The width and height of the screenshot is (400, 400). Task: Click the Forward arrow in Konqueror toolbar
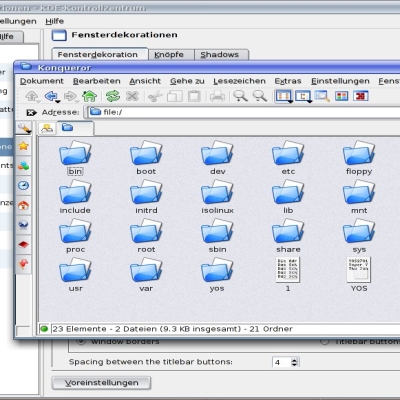[70, 96]
